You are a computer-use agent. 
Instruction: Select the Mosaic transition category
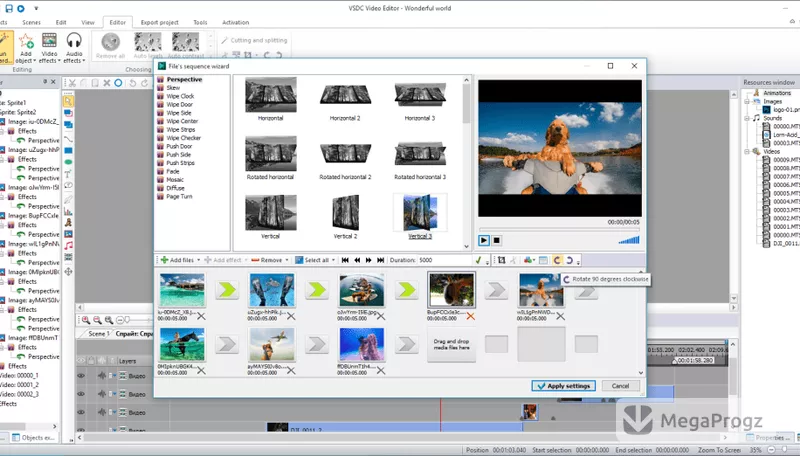[175, 180]
